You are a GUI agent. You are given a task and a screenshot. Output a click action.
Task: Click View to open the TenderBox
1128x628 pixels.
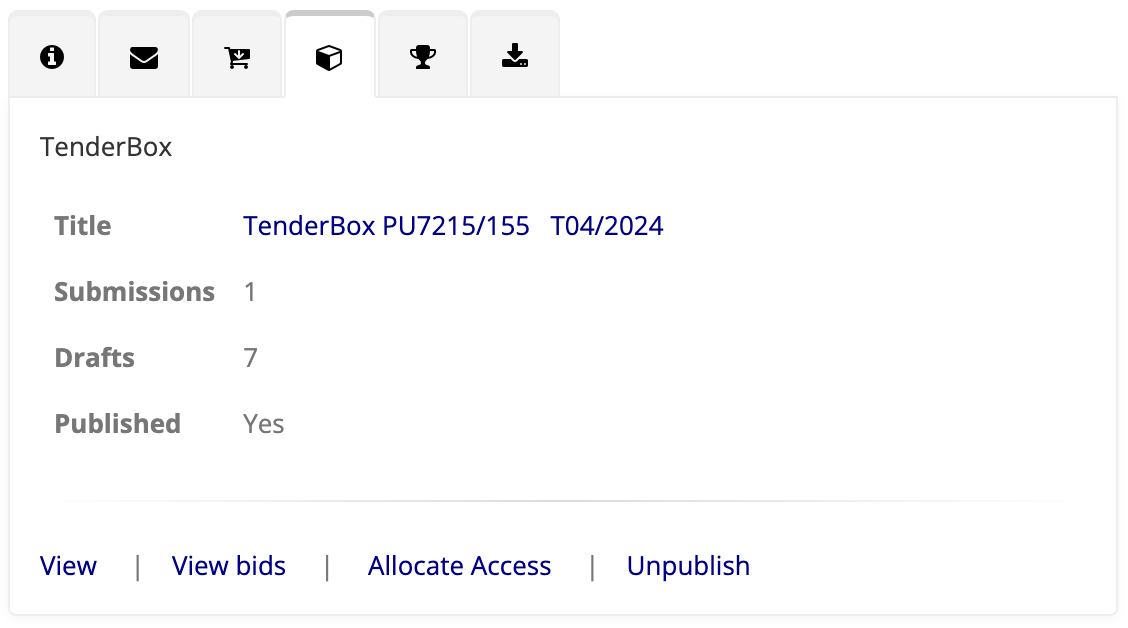67,566
